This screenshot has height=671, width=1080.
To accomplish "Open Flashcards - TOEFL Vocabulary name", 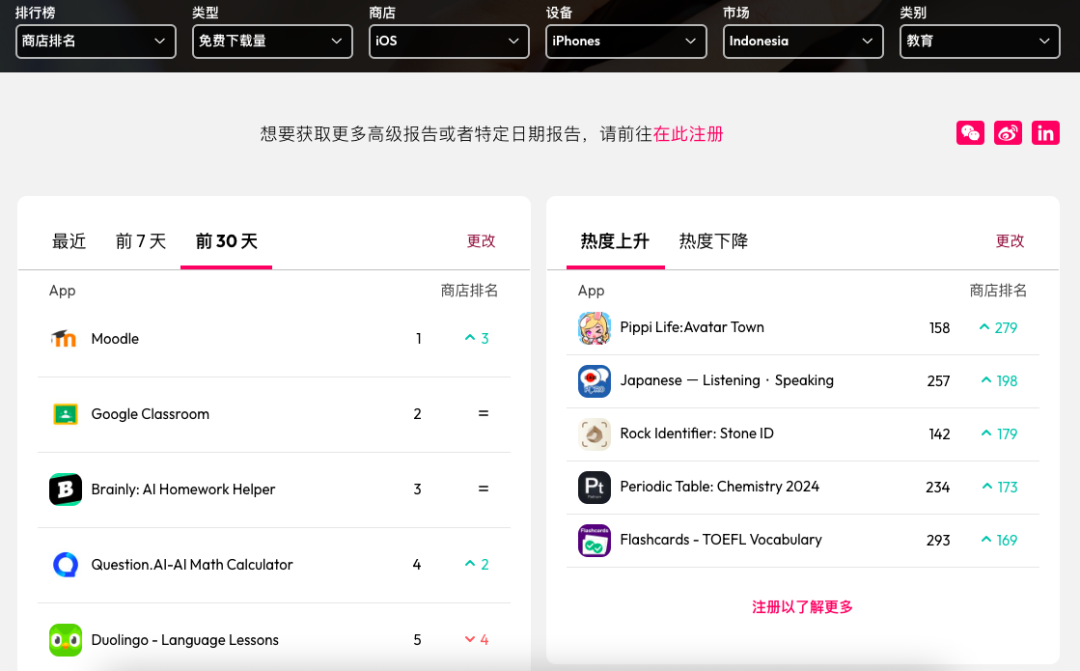I will pos(721,539).
